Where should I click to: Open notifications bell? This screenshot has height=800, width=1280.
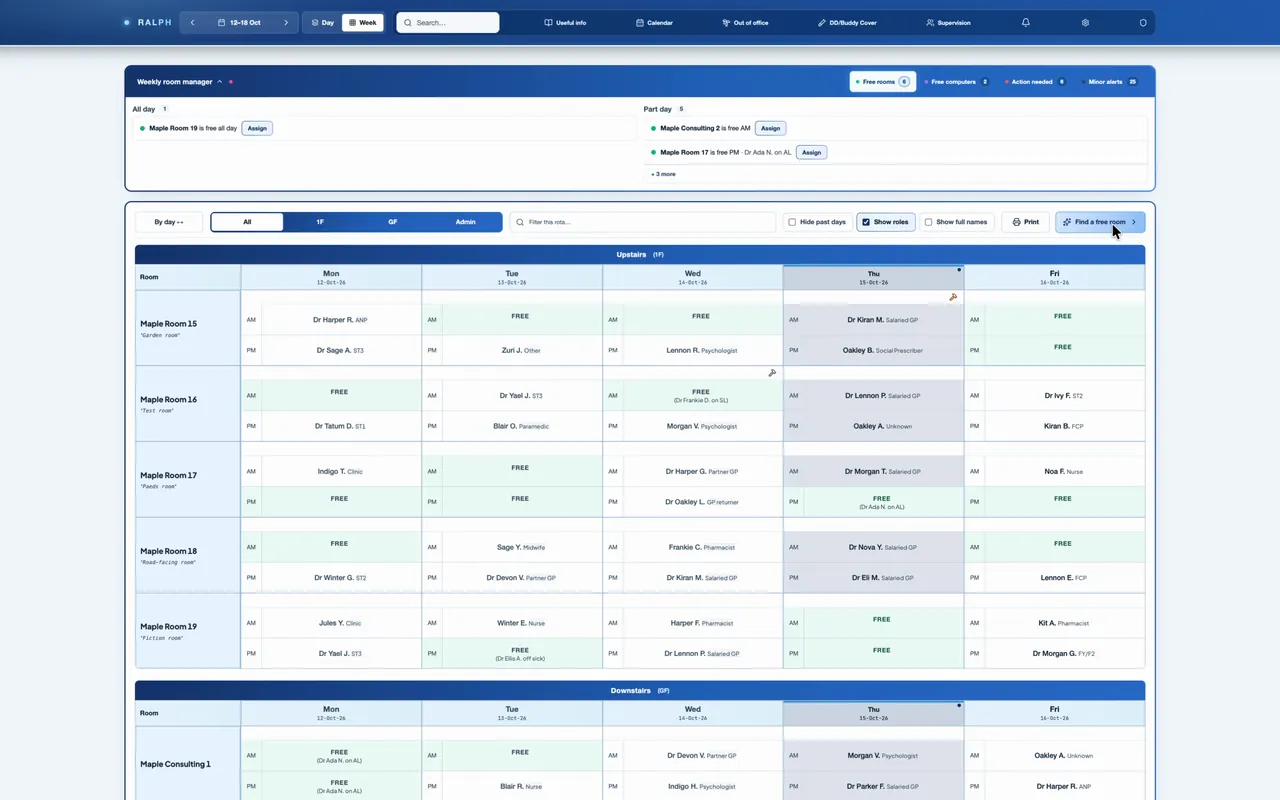(x=1025, y=22)
